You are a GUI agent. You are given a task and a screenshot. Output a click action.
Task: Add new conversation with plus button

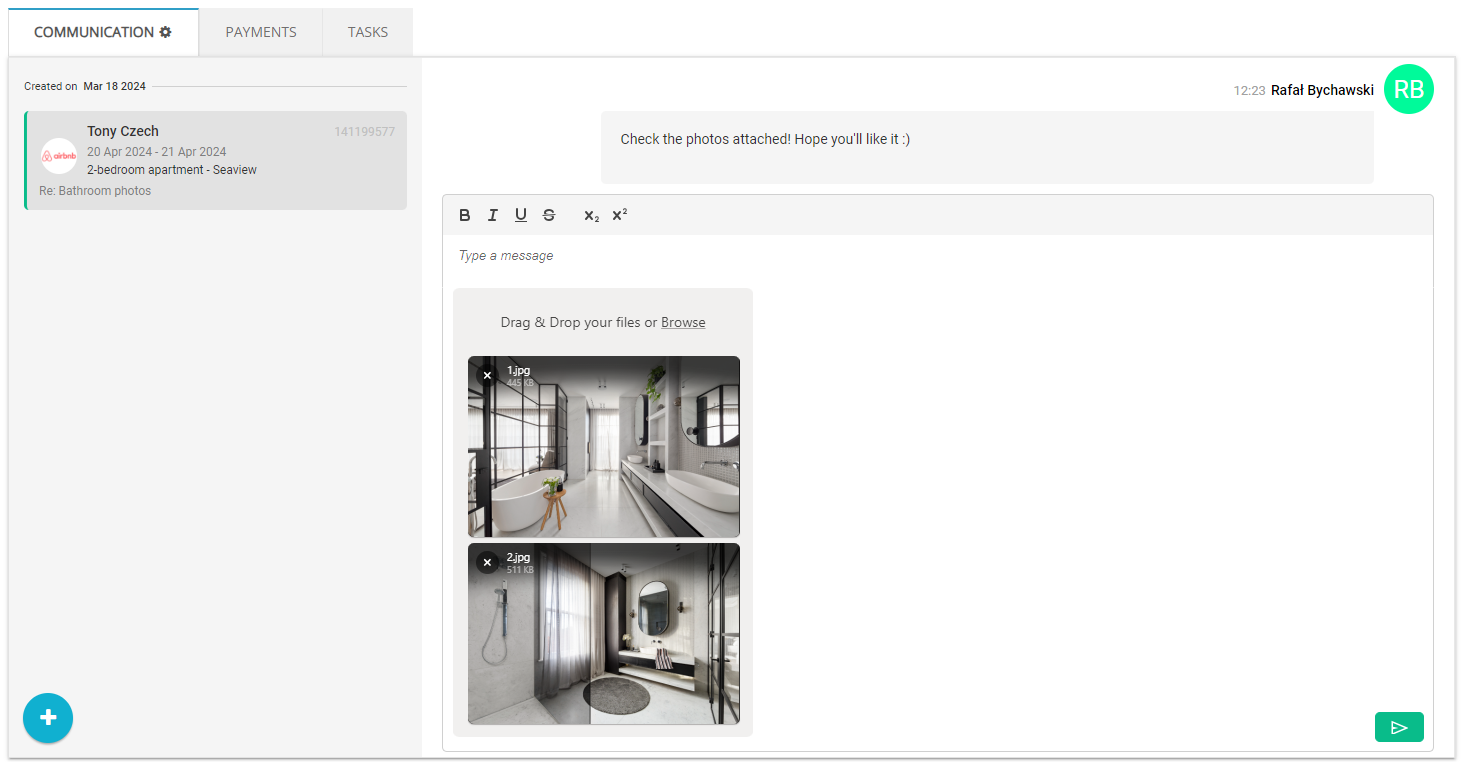point(48,718)
